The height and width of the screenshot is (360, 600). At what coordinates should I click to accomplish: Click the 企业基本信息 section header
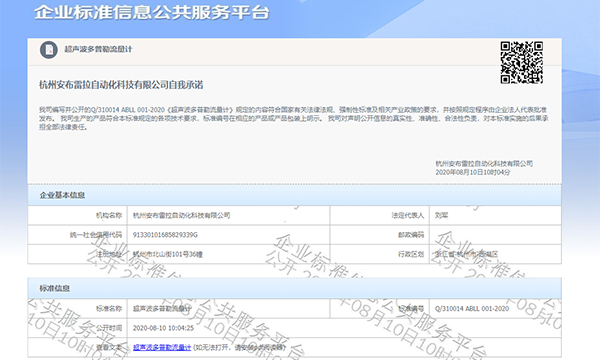tap(295, 195)
